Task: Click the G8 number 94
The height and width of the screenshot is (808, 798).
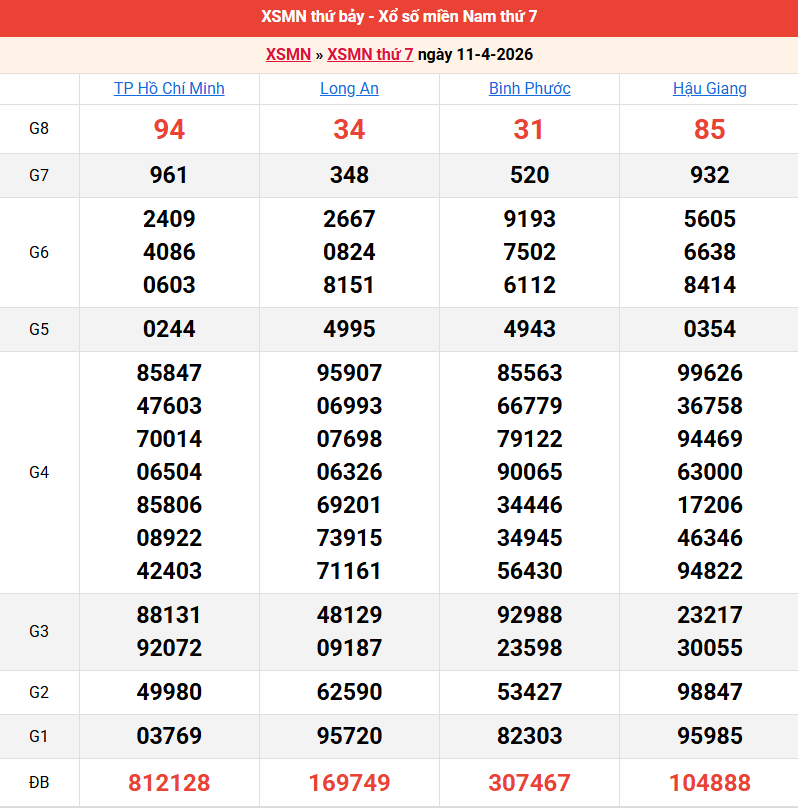Action: pyautogui.click(x=169, y=129)
